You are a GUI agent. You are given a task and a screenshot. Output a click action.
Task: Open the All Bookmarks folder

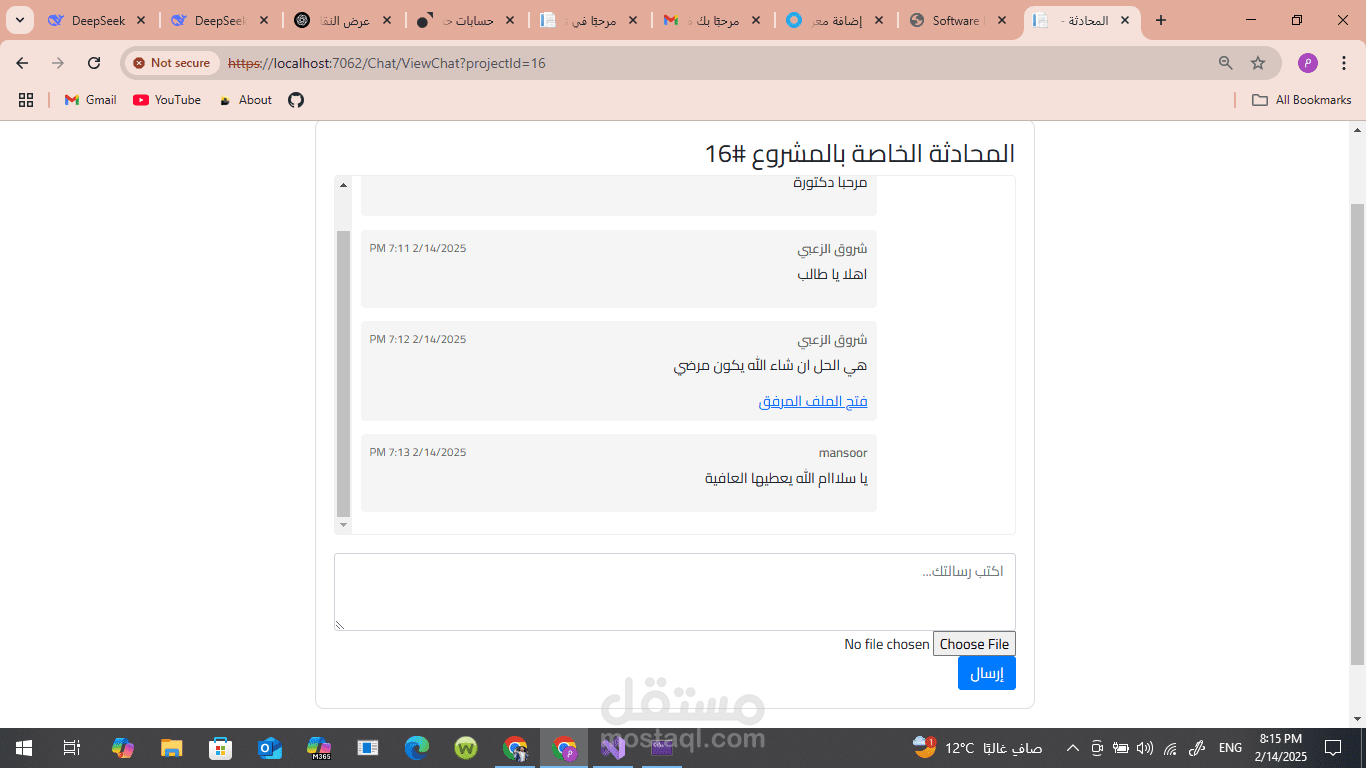pos(1302,100)
